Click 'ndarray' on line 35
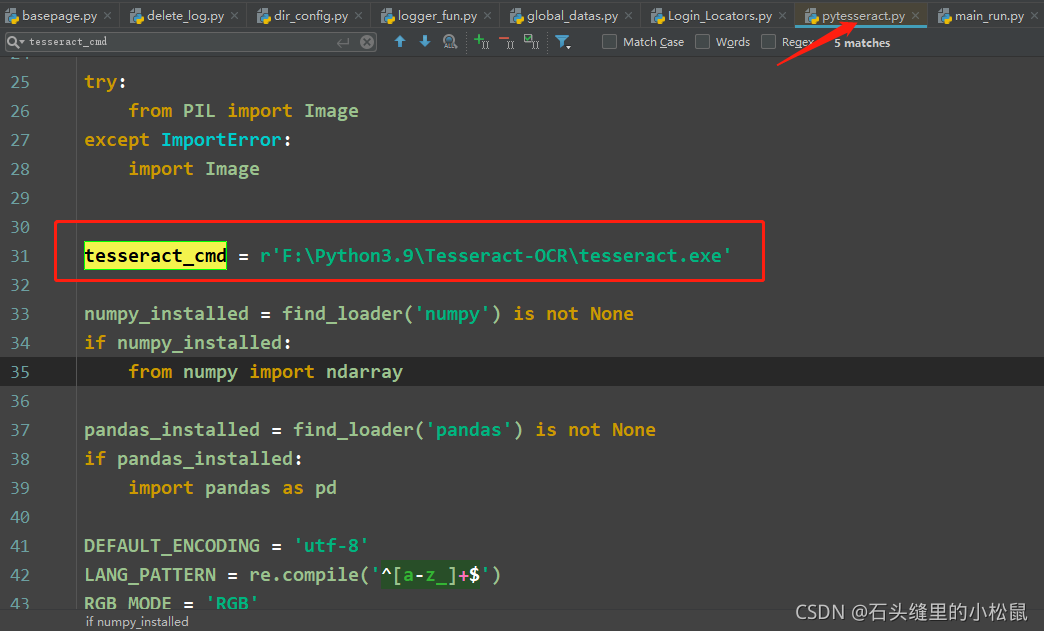This screenshot has width=1044, height=631. point(364,371)
